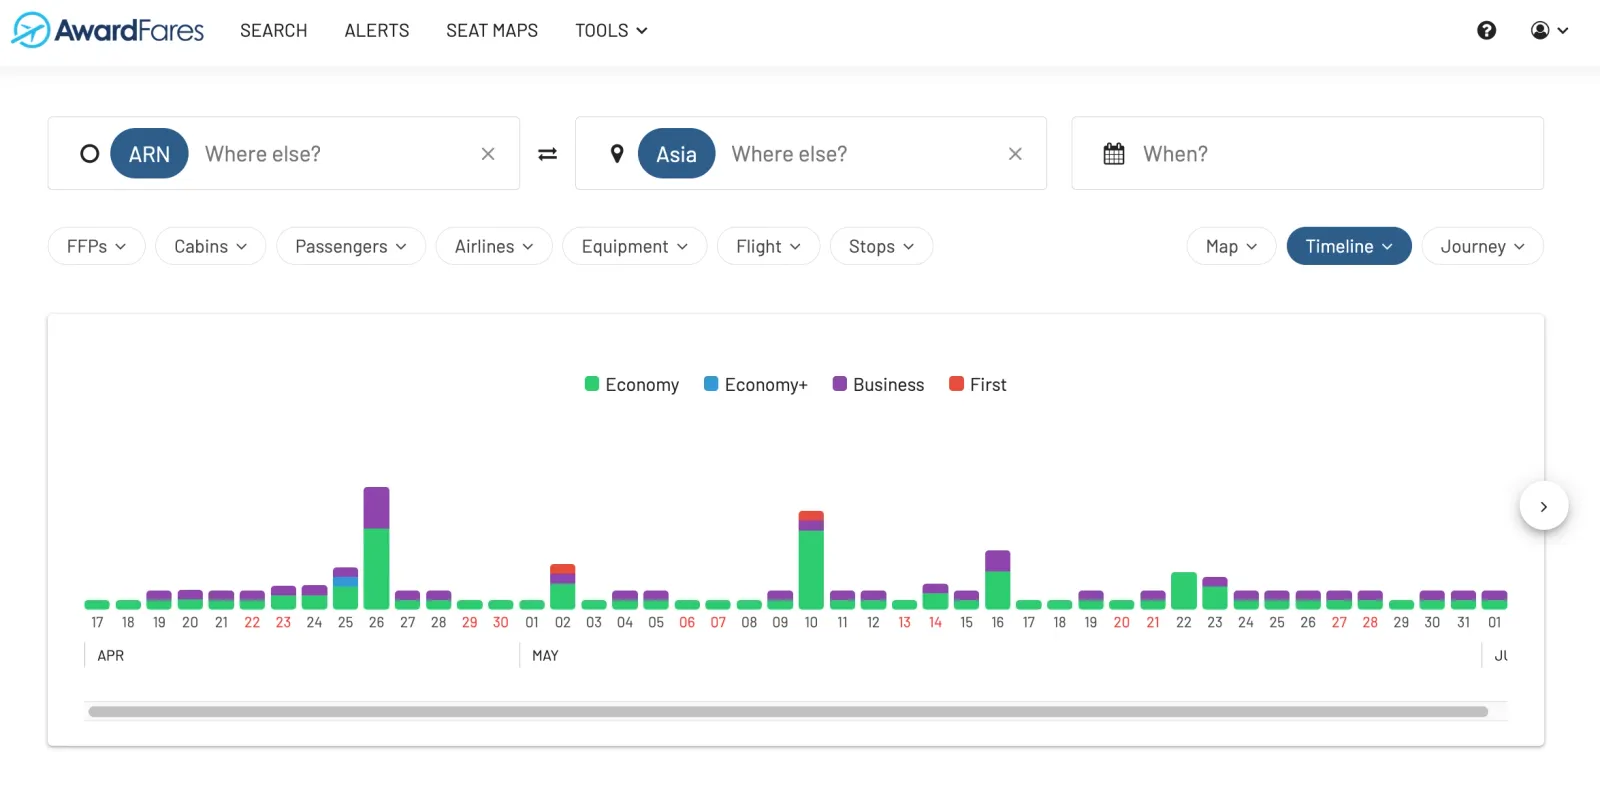1600x786 pixels.
Task: Go to ALERTS in the navigation
Action: pos(377,31)
